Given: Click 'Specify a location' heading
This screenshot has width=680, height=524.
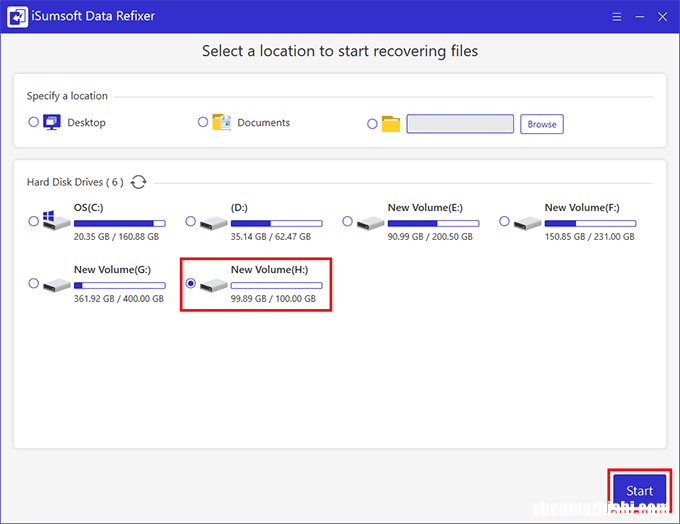Looking at the screenshot, I should tap(67, 96).
